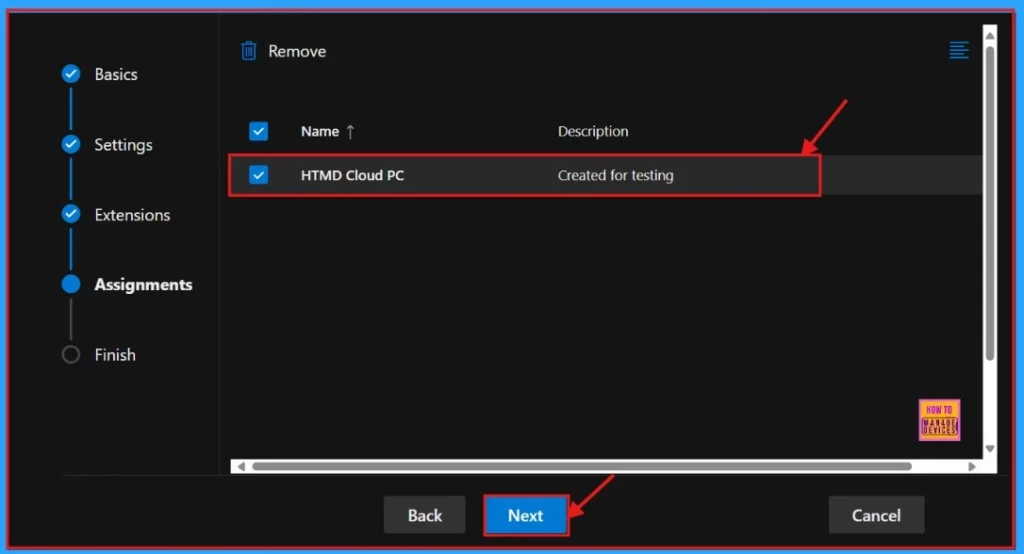Click the HTMD watermark logo

point(939,420)
